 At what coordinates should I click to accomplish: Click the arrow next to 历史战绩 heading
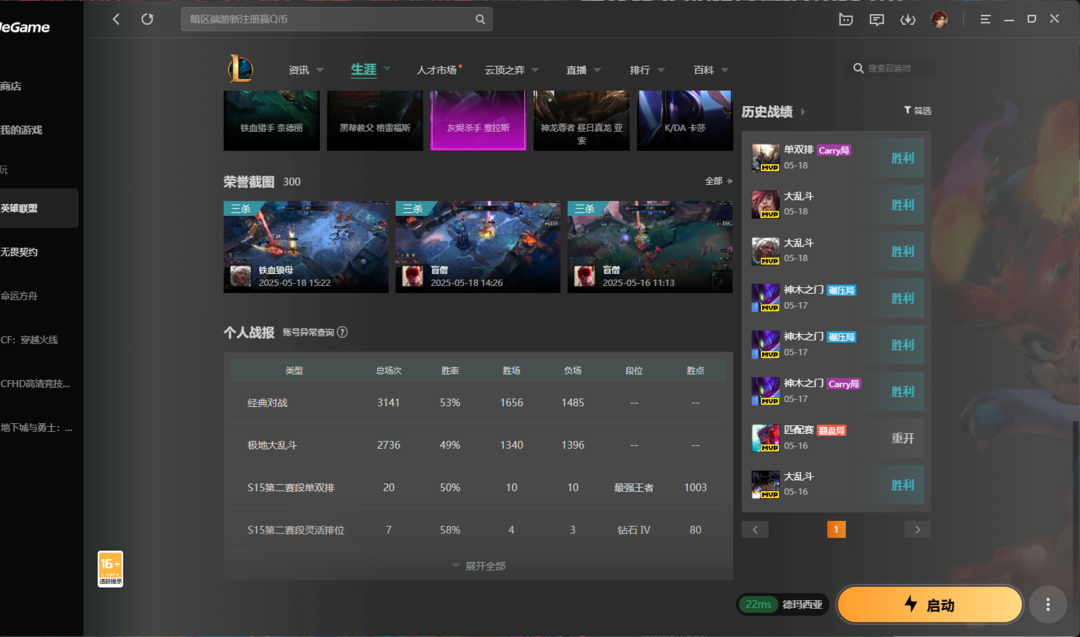tap(803, 112)
